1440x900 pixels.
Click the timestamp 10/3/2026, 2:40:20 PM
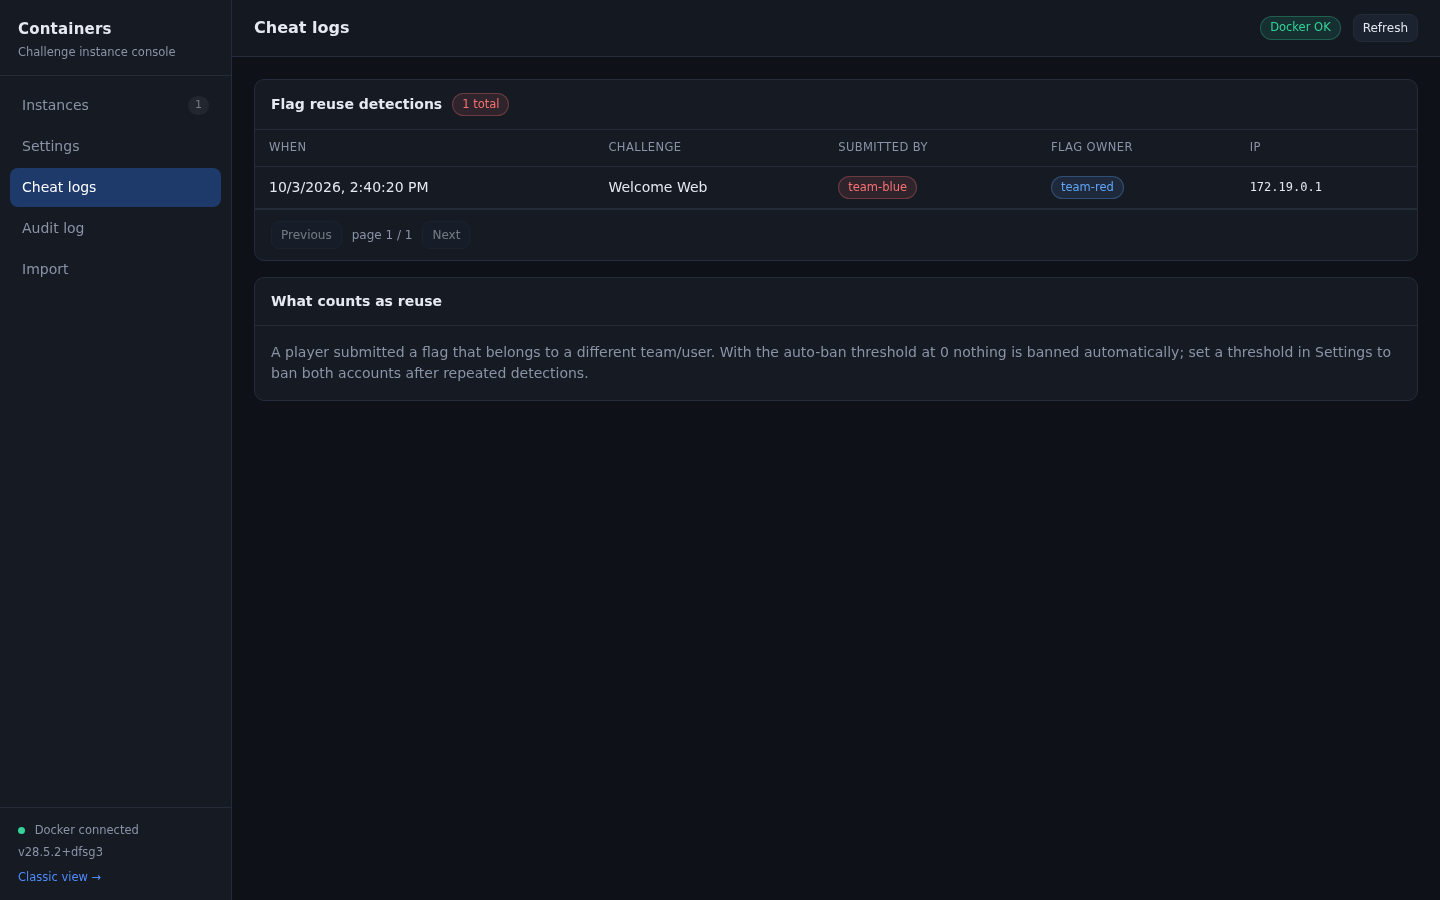click(x=349, y=187)
